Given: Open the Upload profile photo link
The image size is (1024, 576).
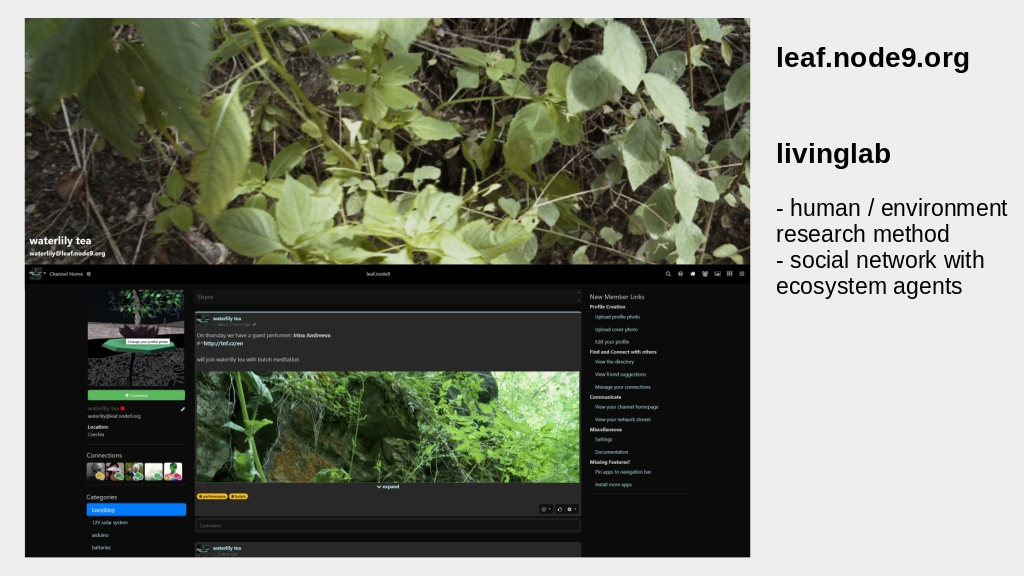Looking at the screenshot, I should 617,317.
